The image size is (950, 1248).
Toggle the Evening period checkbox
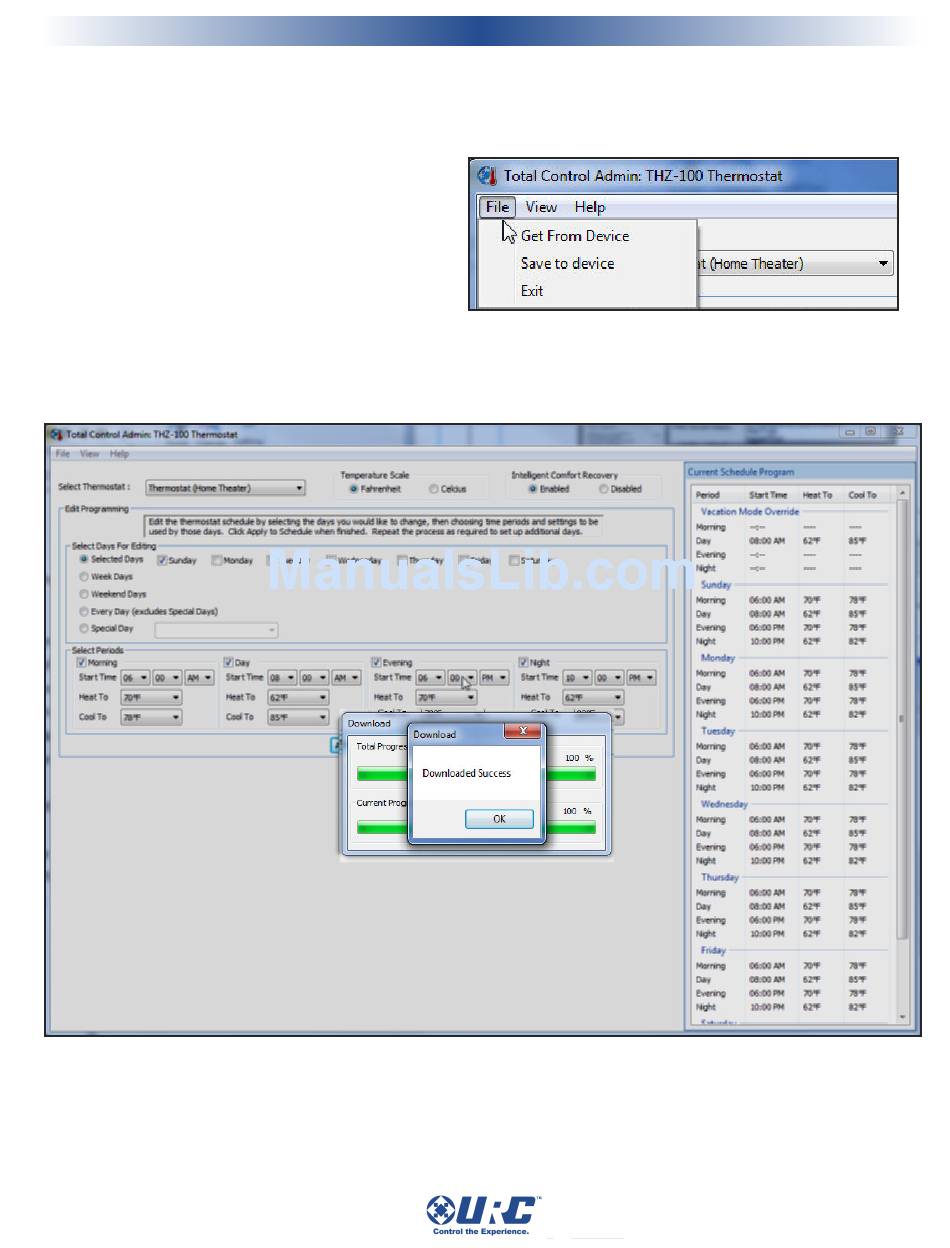(377, 662)
